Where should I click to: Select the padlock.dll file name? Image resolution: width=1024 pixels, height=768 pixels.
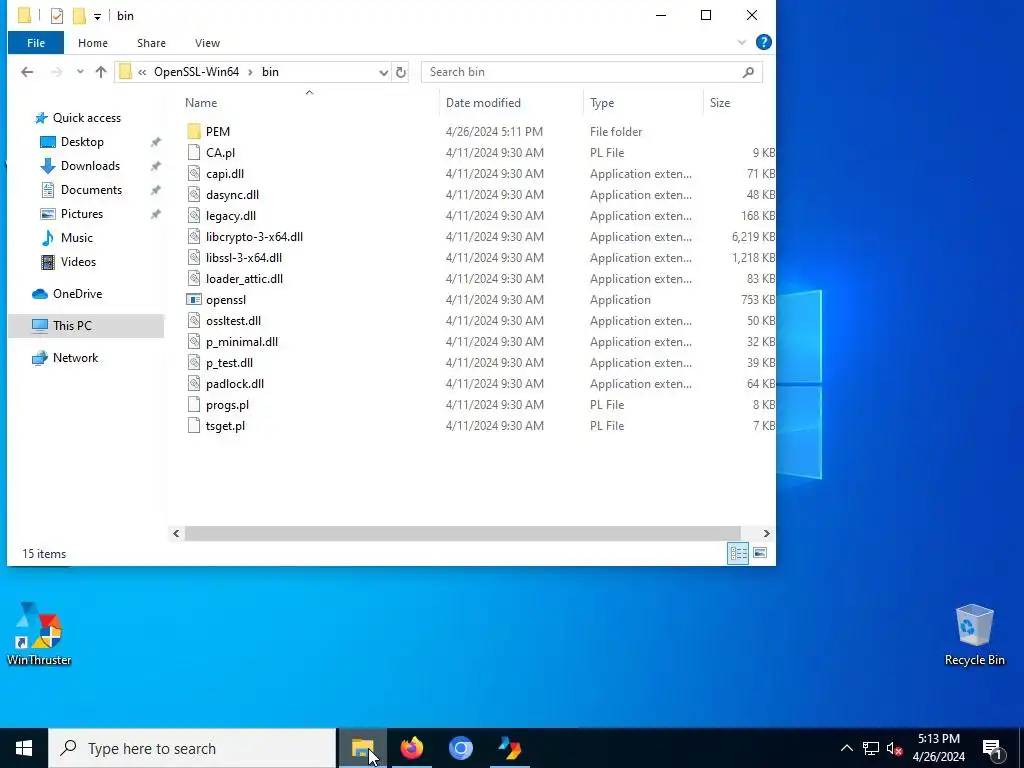click(235, 384)
